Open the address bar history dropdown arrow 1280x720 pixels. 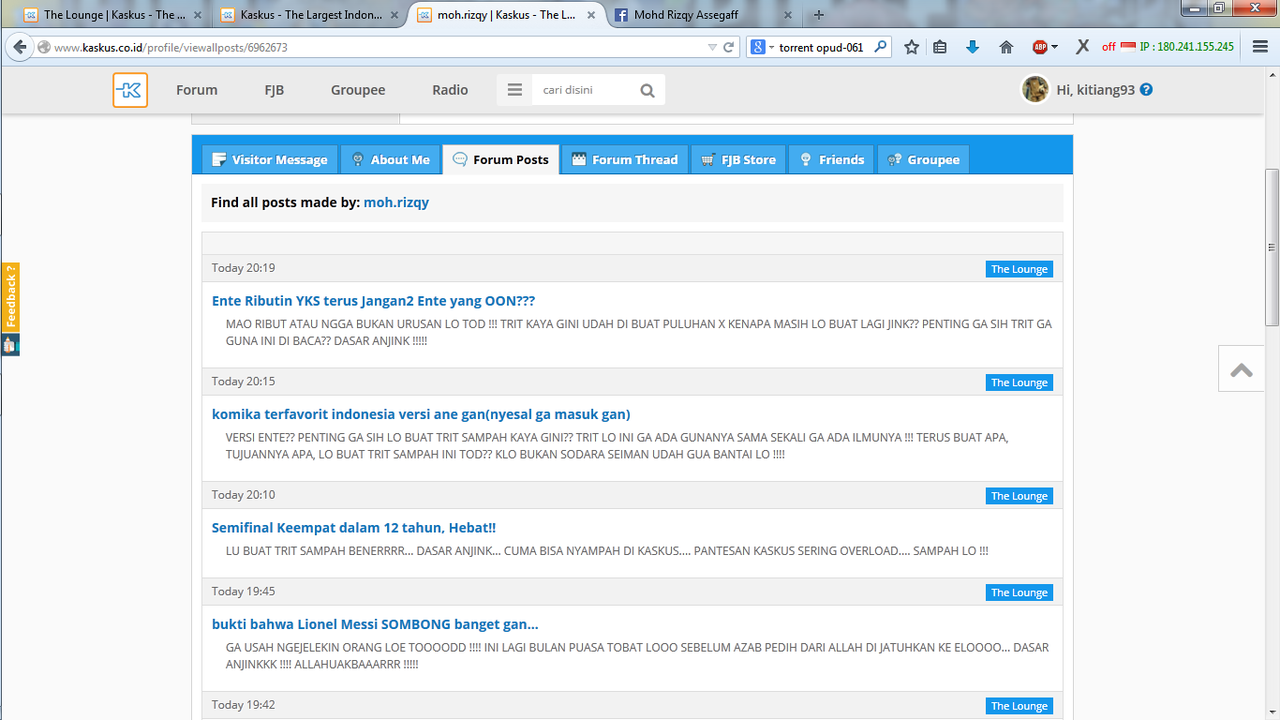[x=712, y=47]
